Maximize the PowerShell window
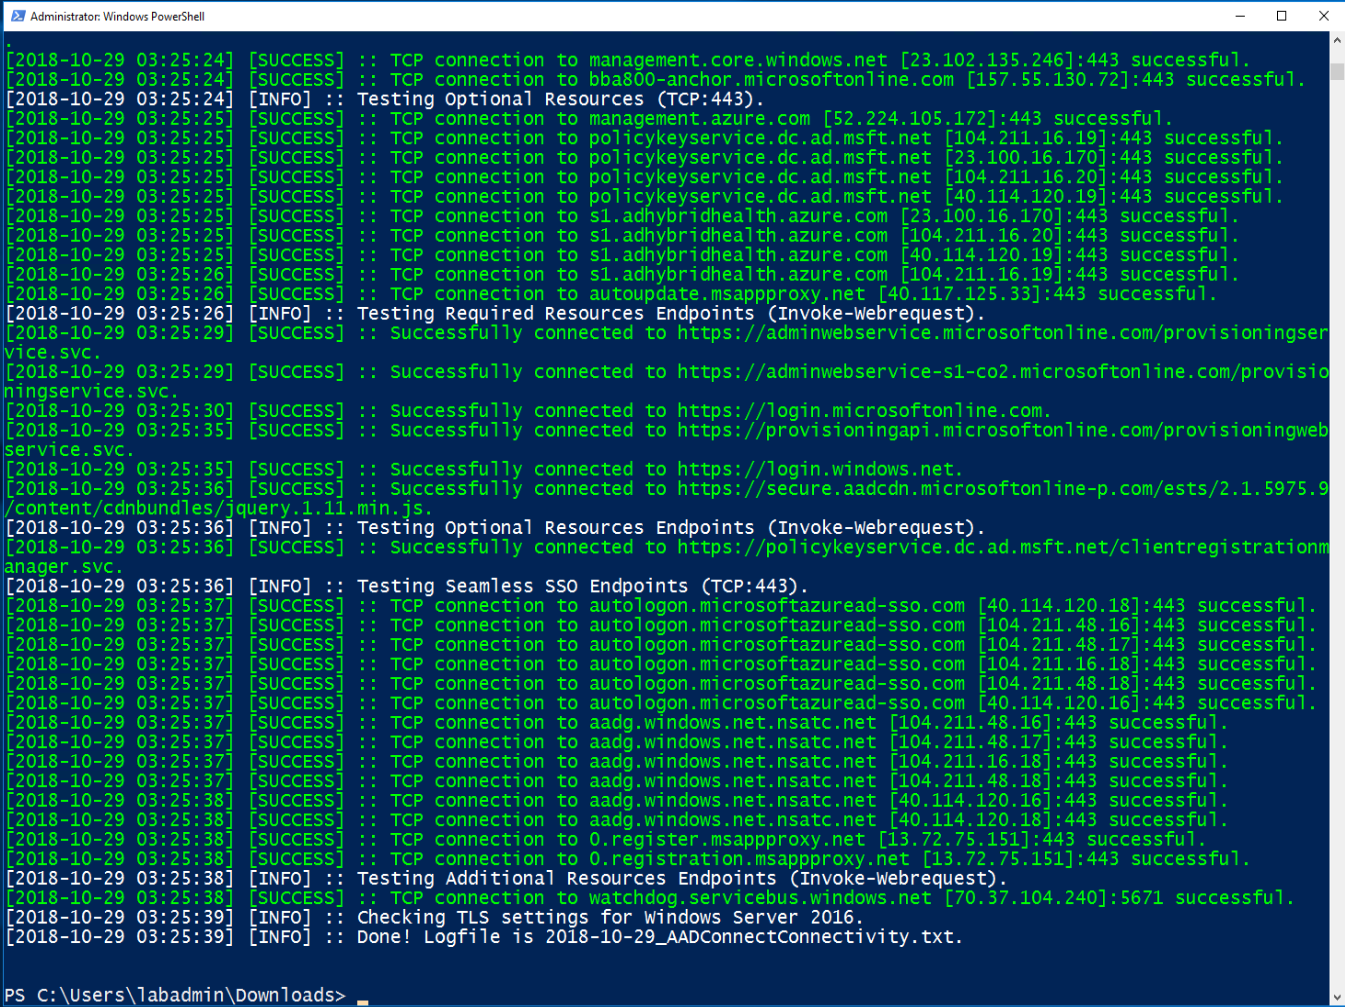Viewport: 1345px width, 1007px height. click(x=1282, y=16)
